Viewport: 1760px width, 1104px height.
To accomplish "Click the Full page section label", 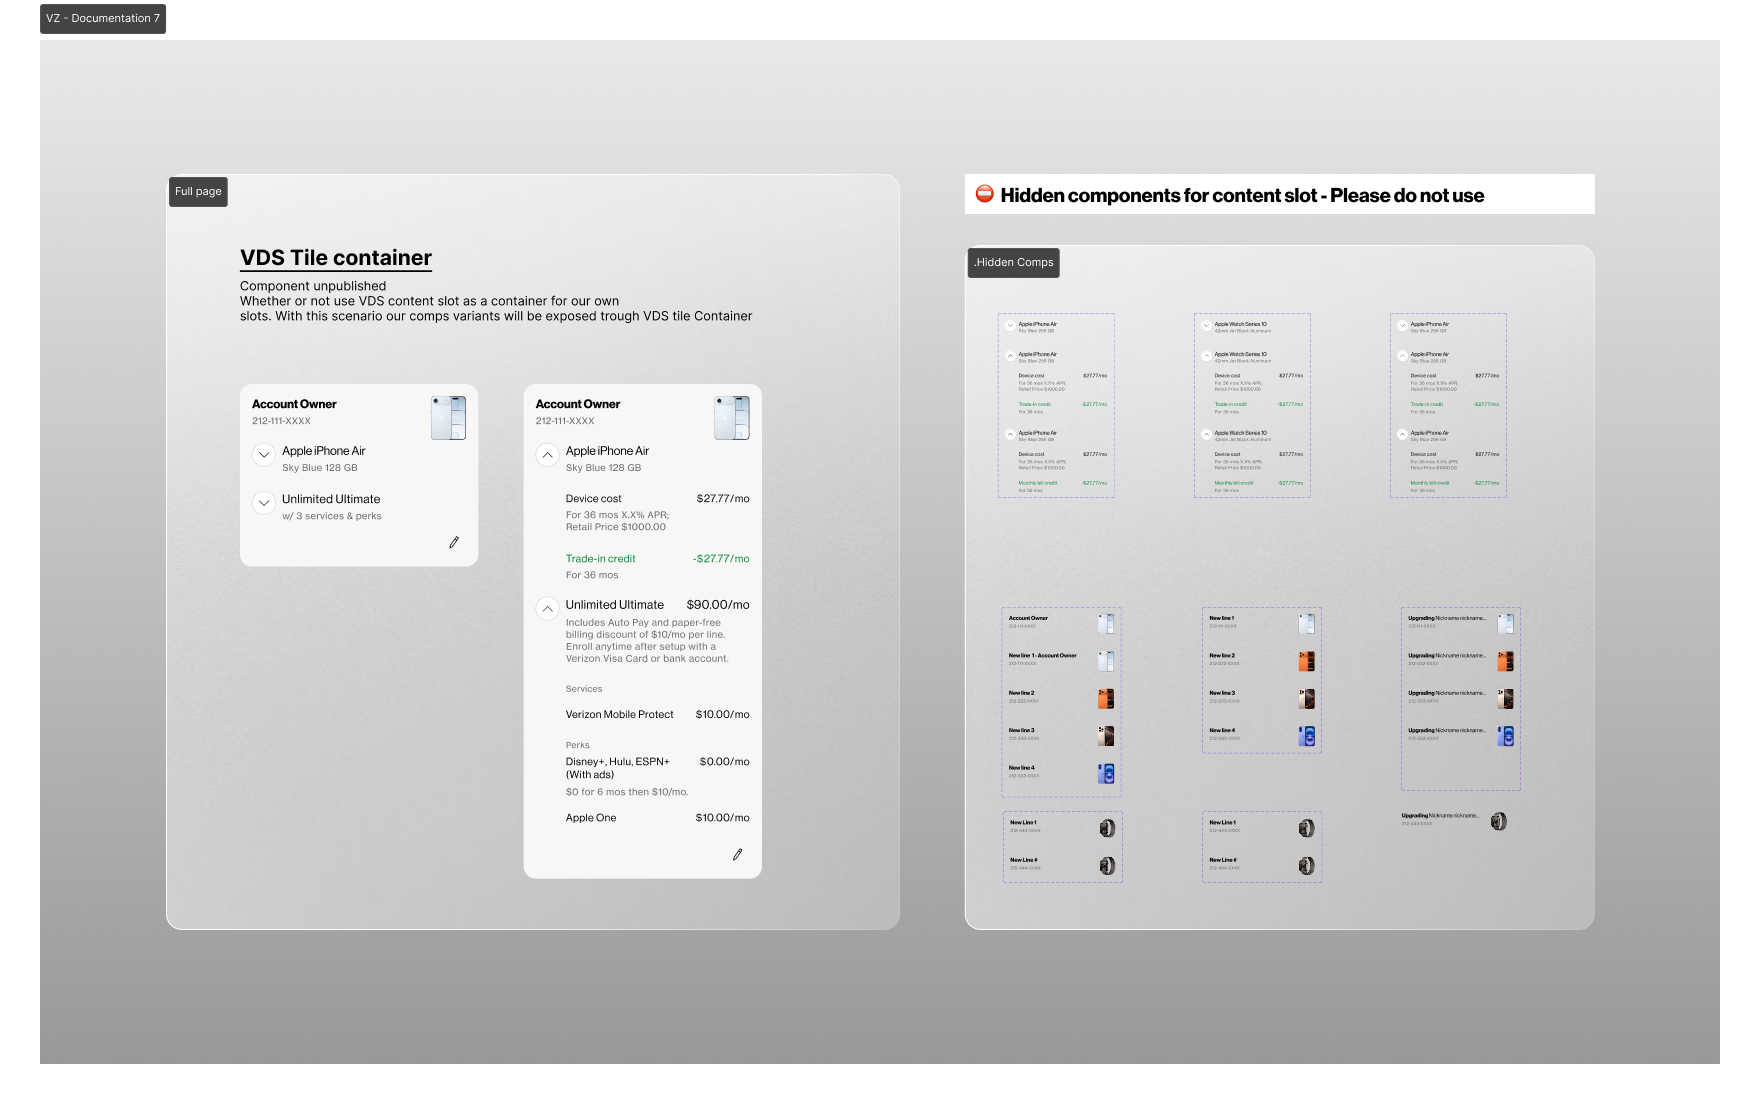I will click(x=198, y=191).
